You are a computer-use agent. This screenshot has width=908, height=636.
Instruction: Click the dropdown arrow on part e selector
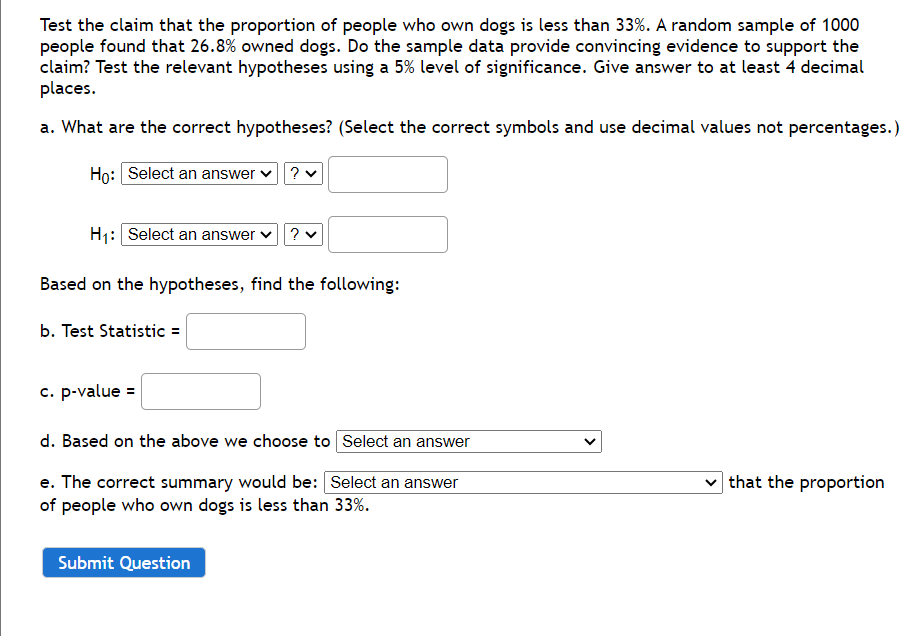[x=708, y=482]
